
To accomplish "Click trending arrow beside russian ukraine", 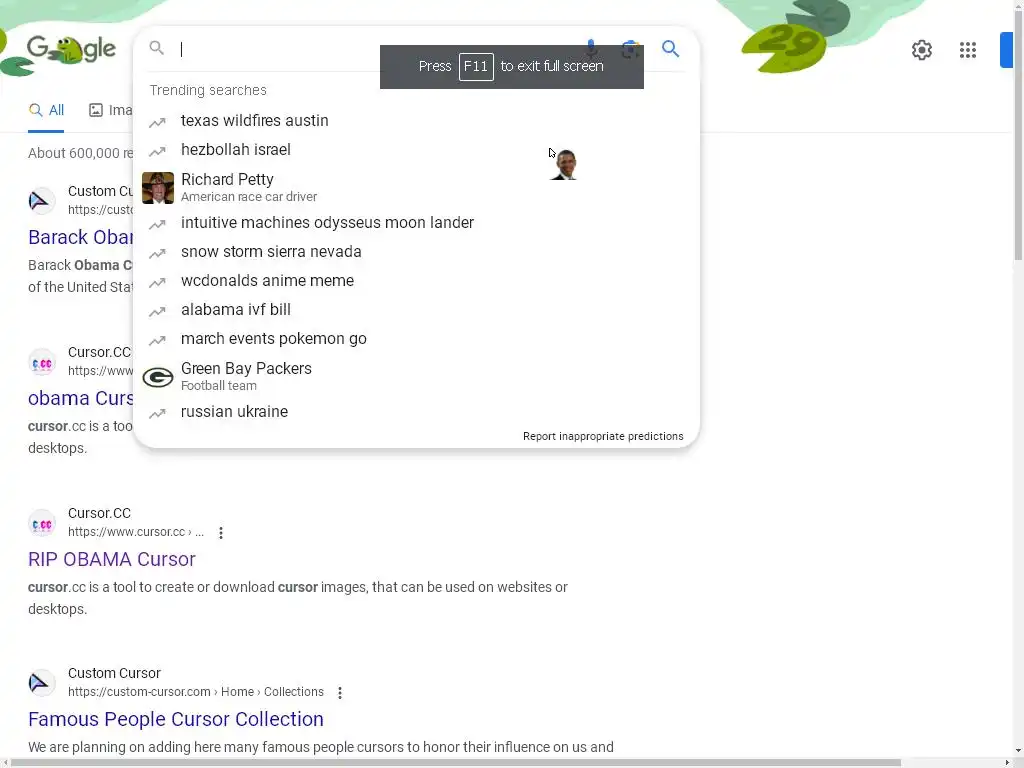I will click(157, 413).
